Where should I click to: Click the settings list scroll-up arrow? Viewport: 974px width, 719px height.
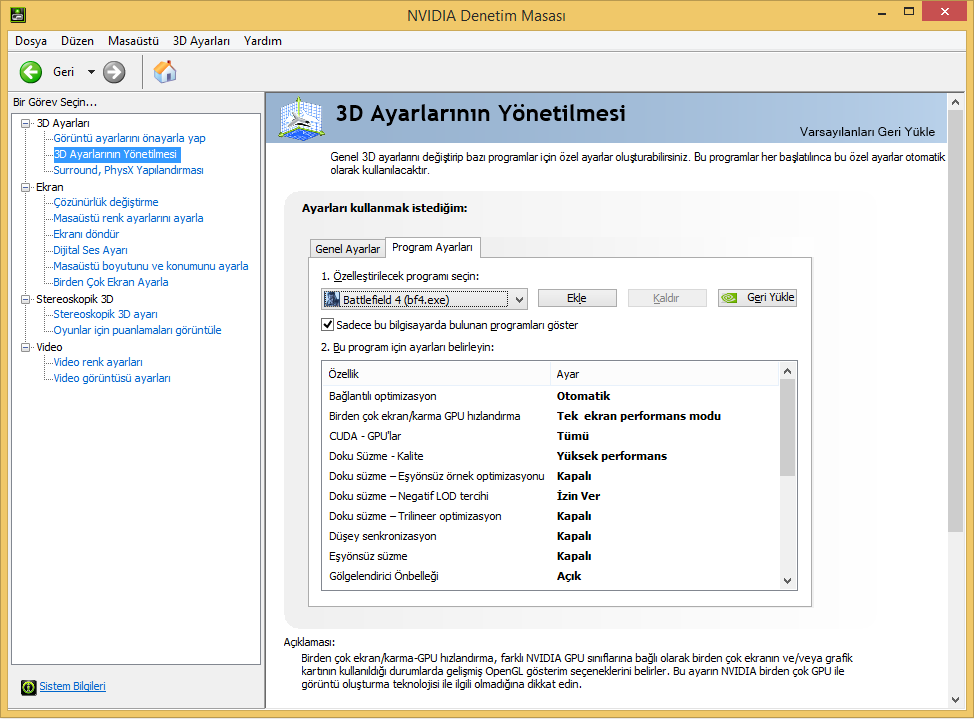[787, 371]
